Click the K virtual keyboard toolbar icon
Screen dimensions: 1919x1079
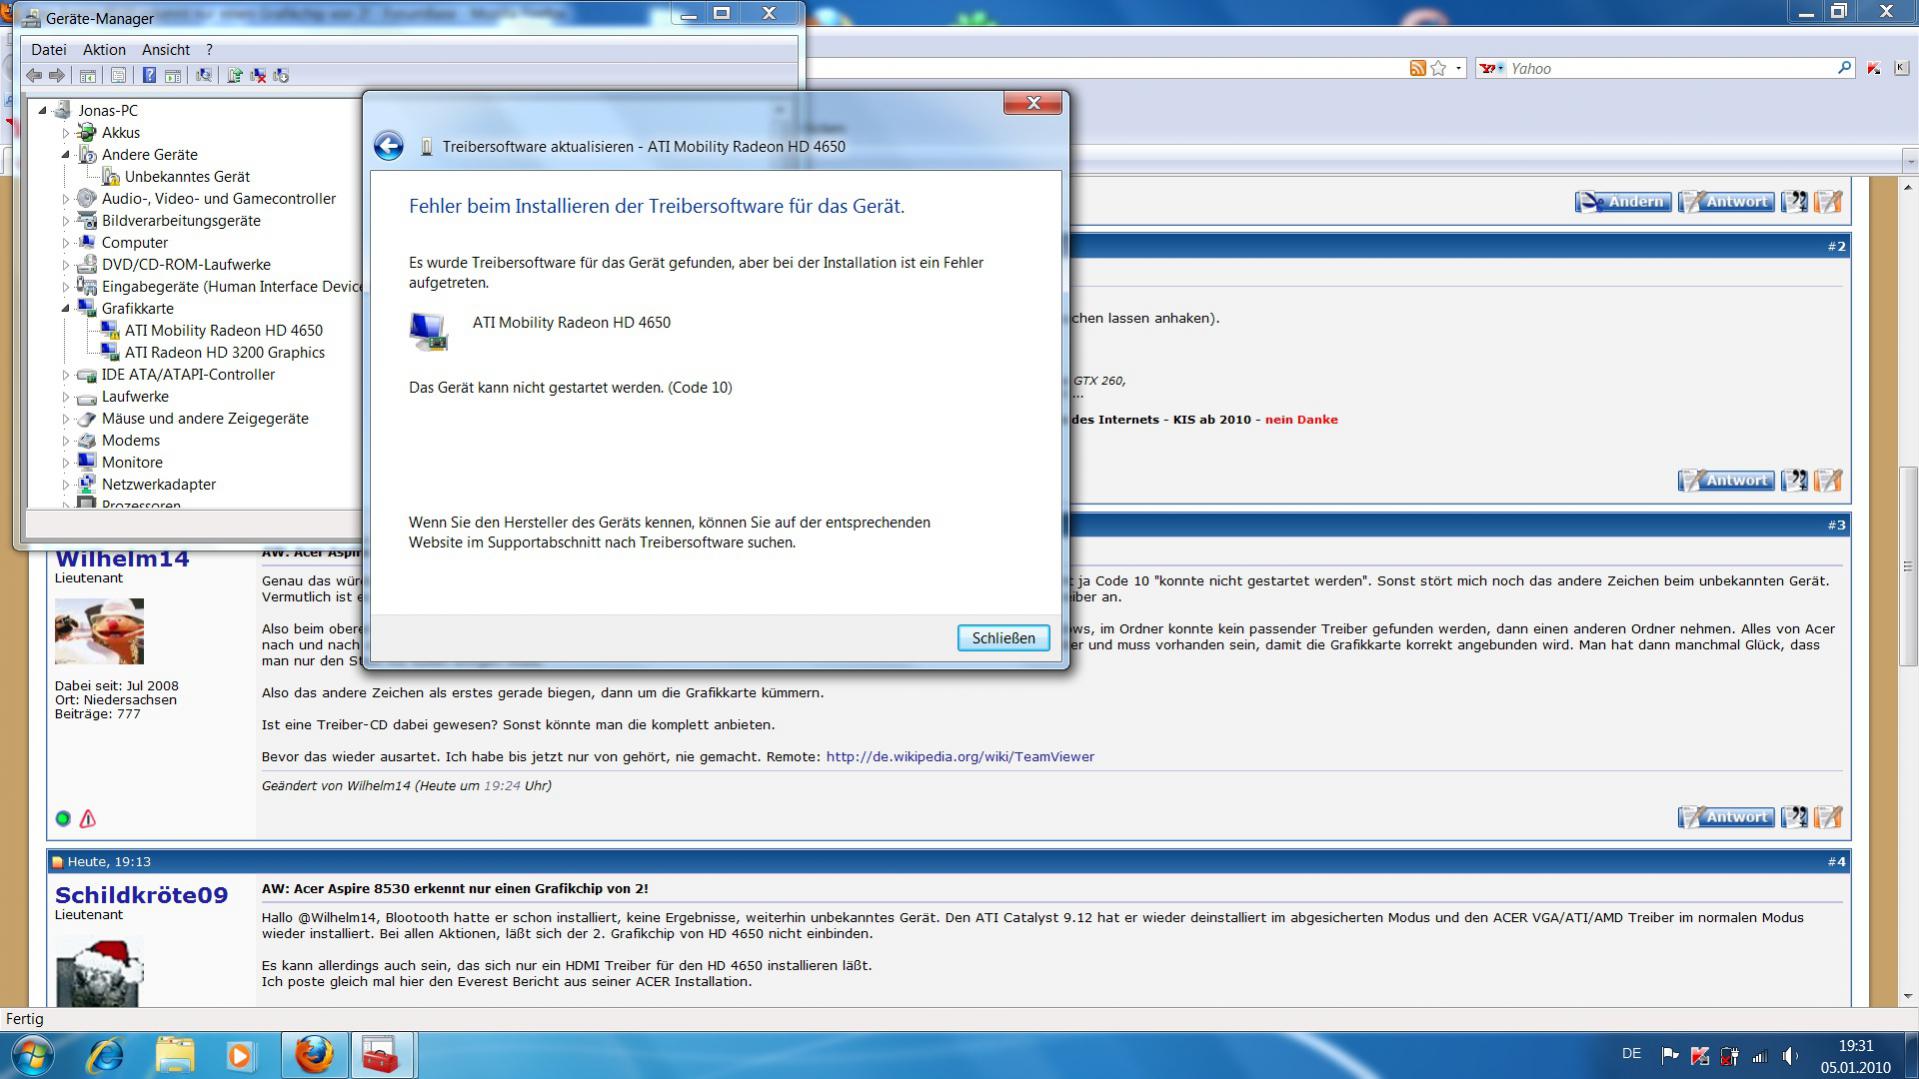tap(1901, 68)
